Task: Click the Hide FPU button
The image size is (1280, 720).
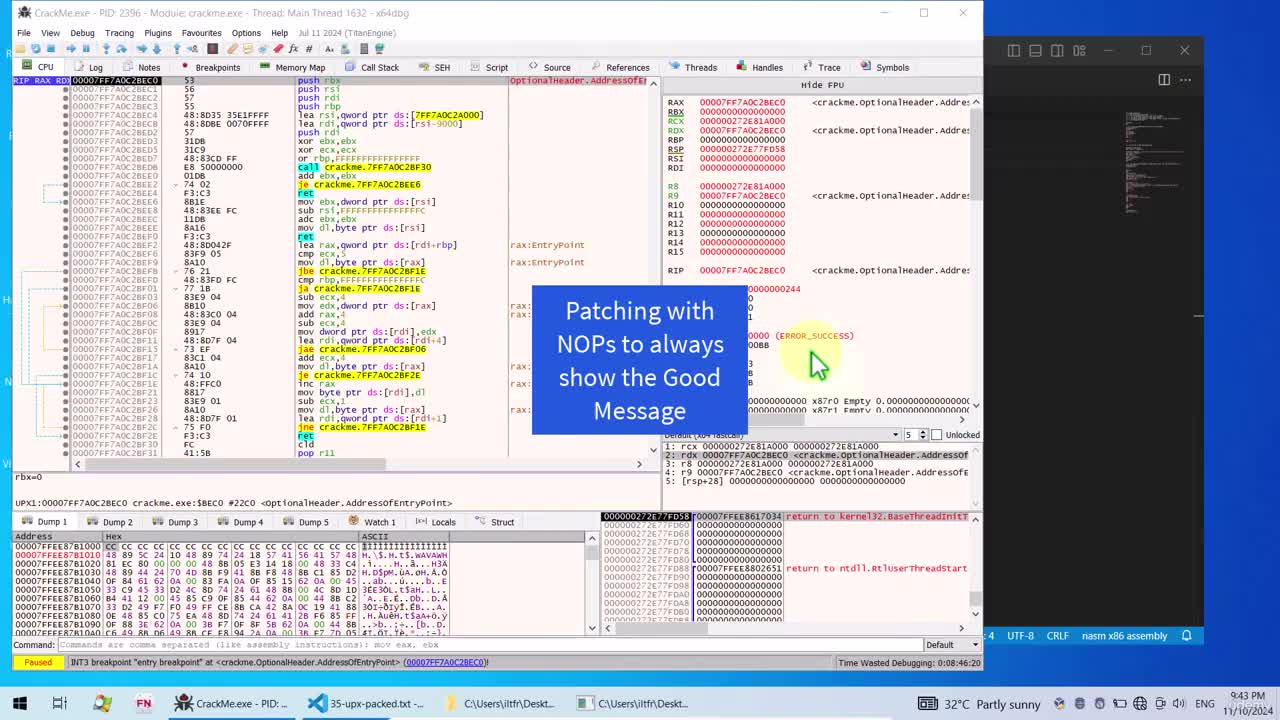Action: pos(822,85)
